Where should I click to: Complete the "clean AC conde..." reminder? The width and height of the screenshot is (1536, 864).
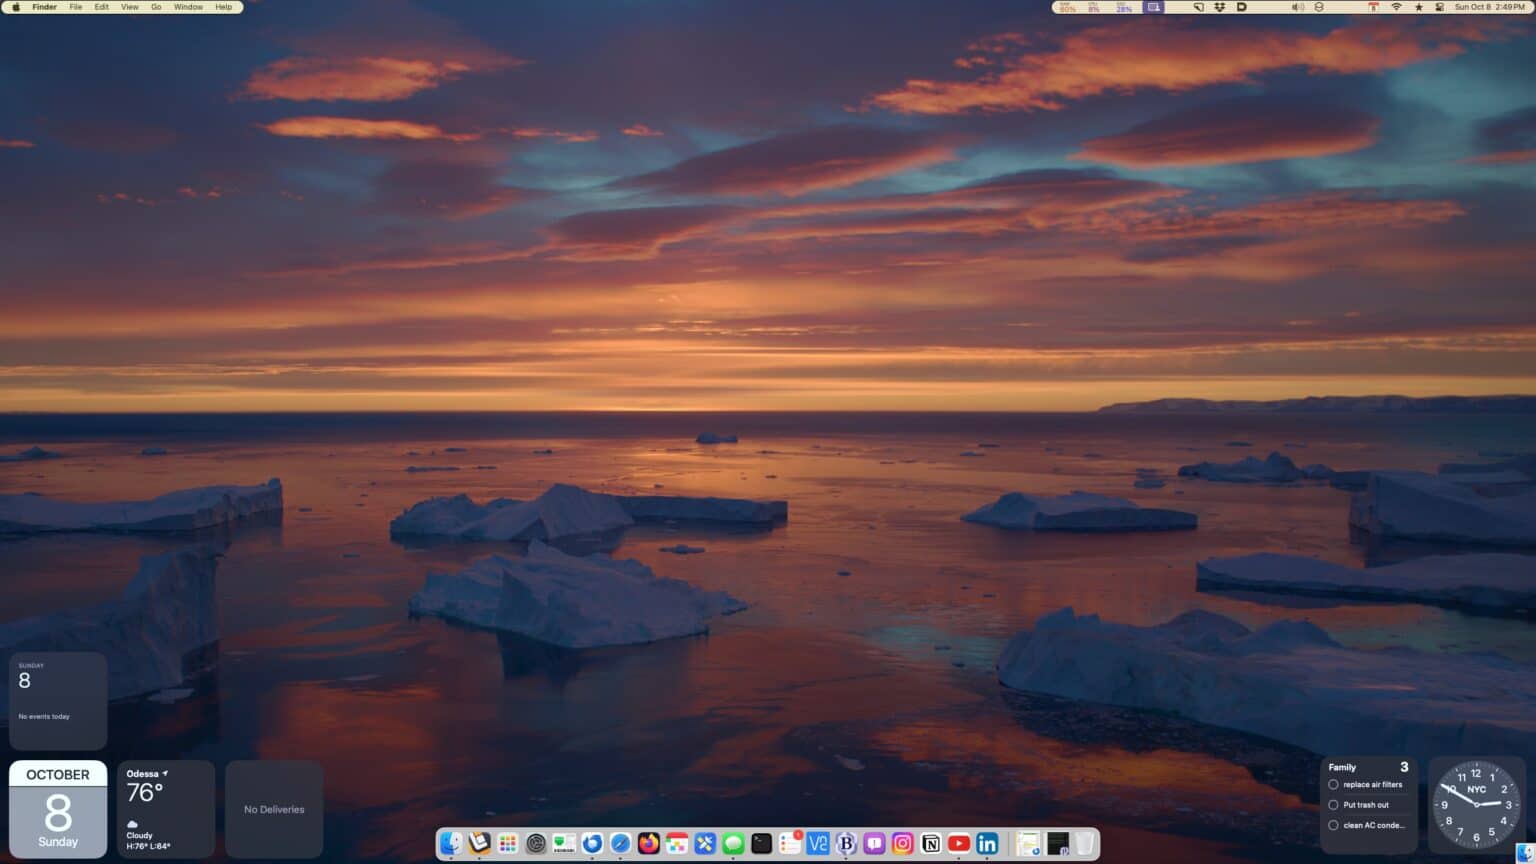pyautogui.click(x=1333, y=825)
